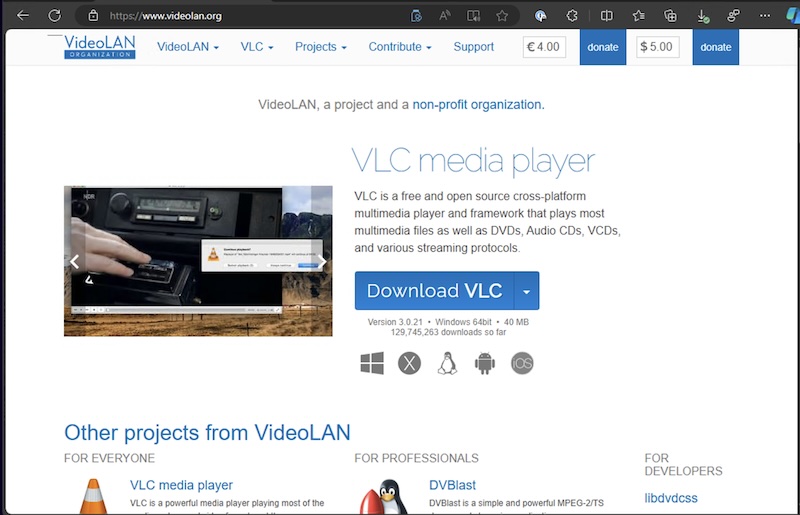Viewport: 800px width, 515px height.
Task: Click the macOS X platform icon
Action: [x=409, y=364]
